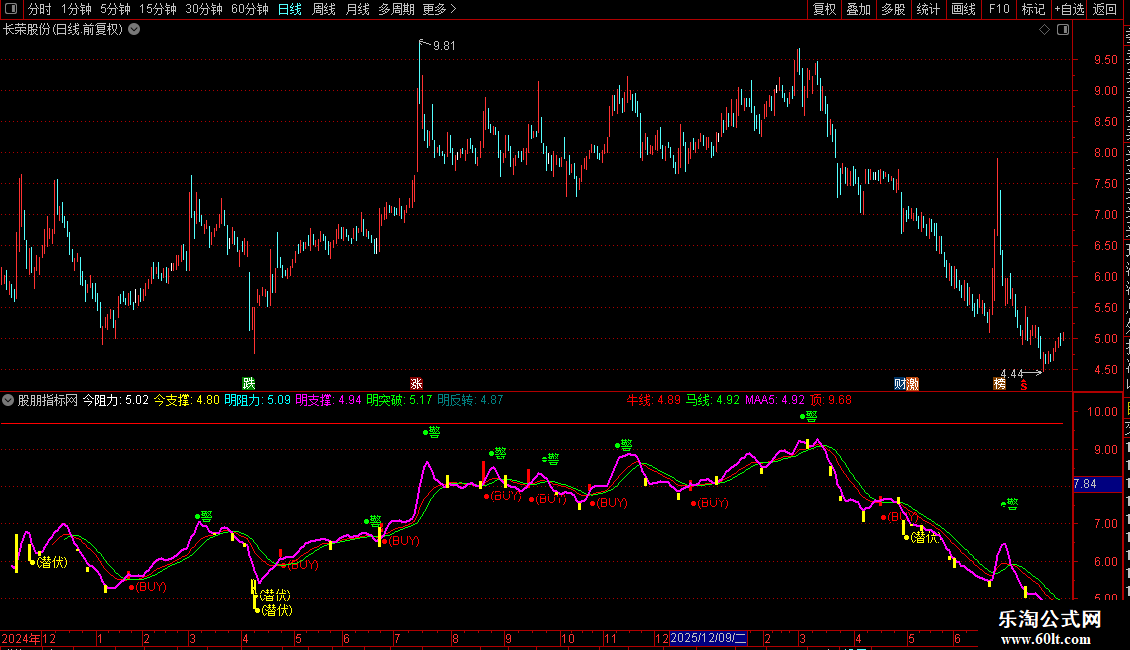
Task: Click the MAA5: 4.92 indicator value
Action: [775, 400]
